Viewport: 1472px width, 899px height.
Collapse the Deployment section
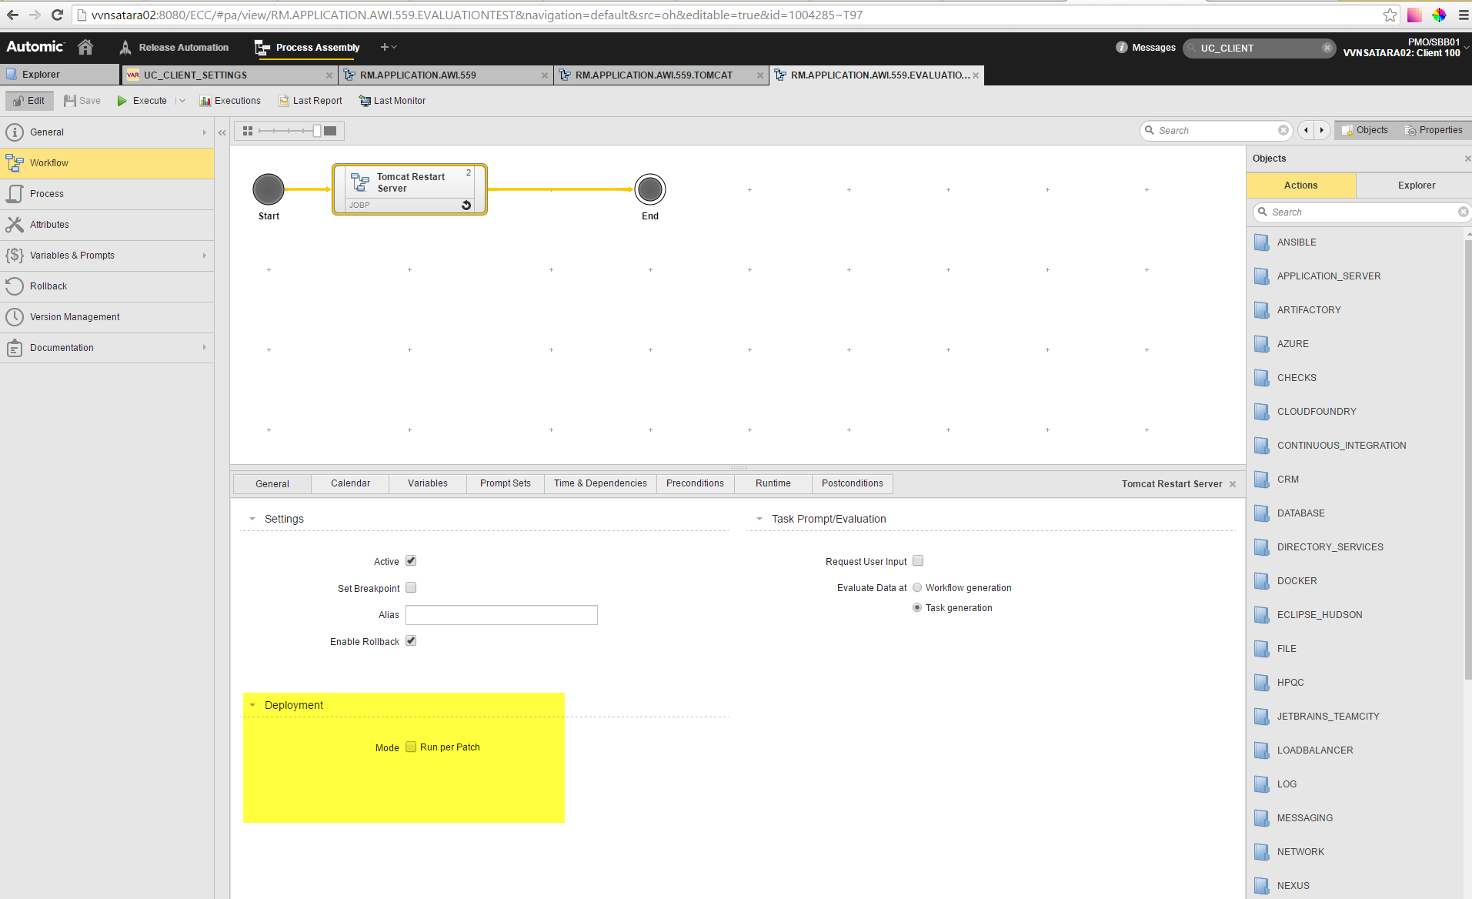(x=252, y=705)
